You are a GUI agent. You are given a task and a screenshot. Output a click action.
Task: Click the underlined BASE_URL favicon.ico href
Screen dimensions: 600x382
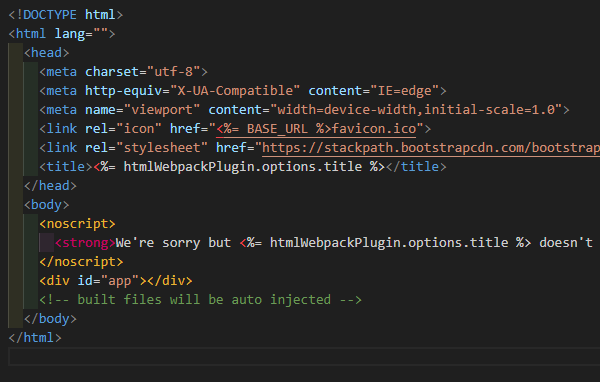[x=316, y=129]
